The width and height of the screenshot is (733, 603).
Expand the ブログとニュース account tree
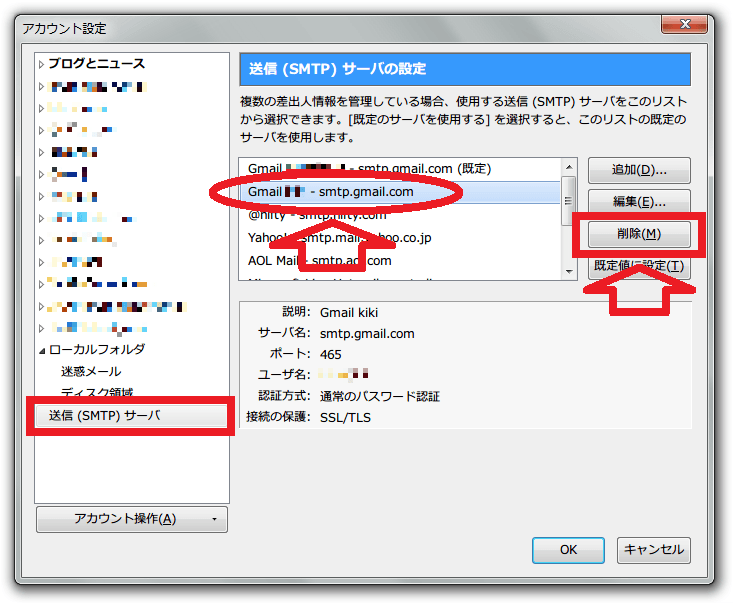[x=41, y=64]
